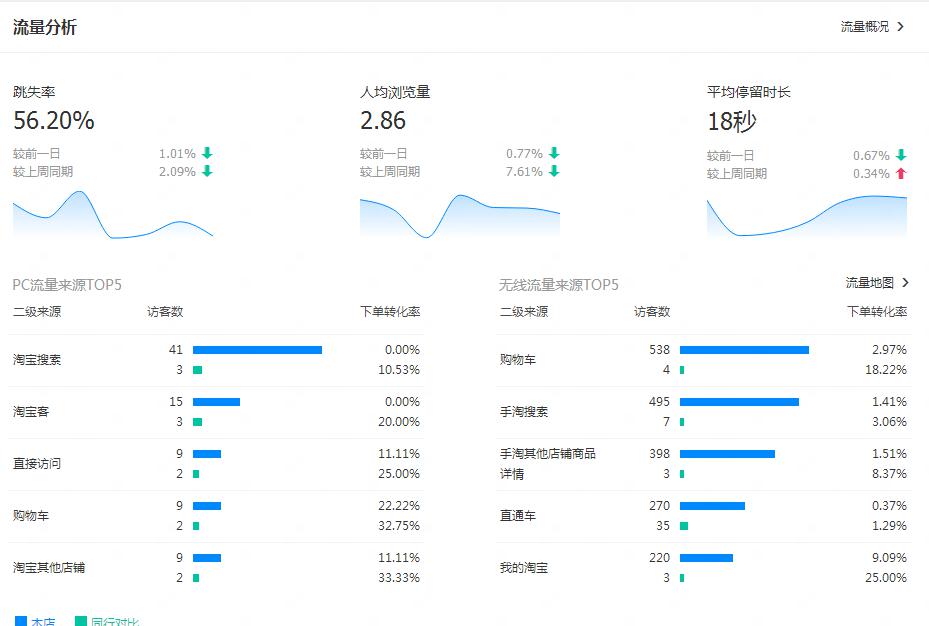Image resolution: width=929 pixels, height=626 pixels.
Task: Click the PC 直接访问 source row label
Action: pyautogui.click(x=37, y=464)
